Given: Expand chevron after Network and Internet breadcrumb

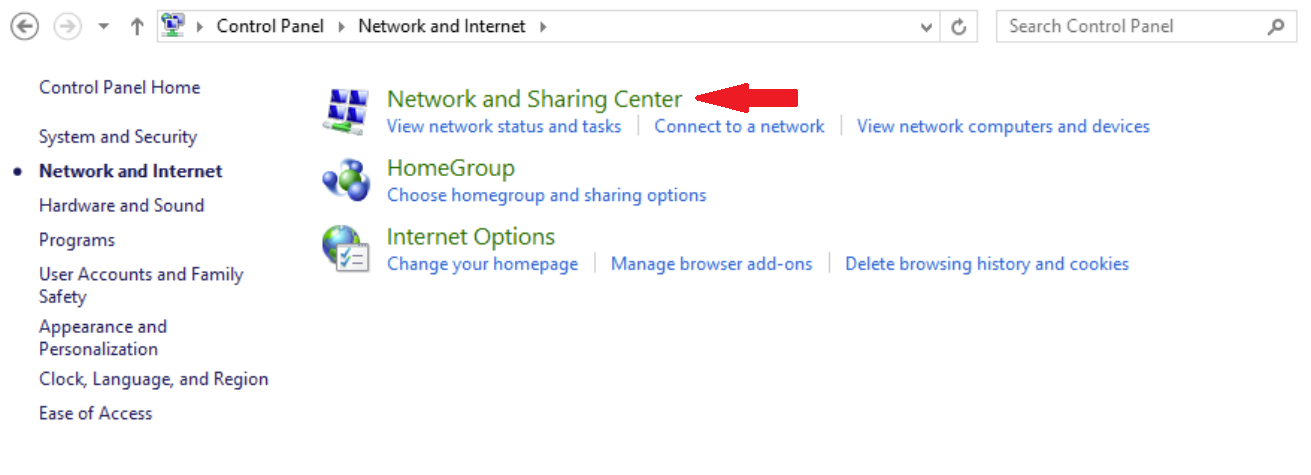Looking at the screenshot, I should pyautogui.click(x=543, y=27).
